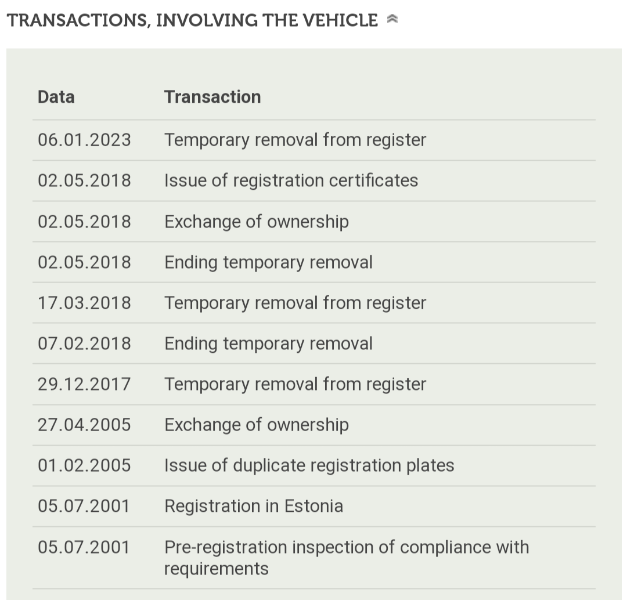
Task: Select Exchange of ownership dated 02.05.2018
Action: [x=256, y=222]
